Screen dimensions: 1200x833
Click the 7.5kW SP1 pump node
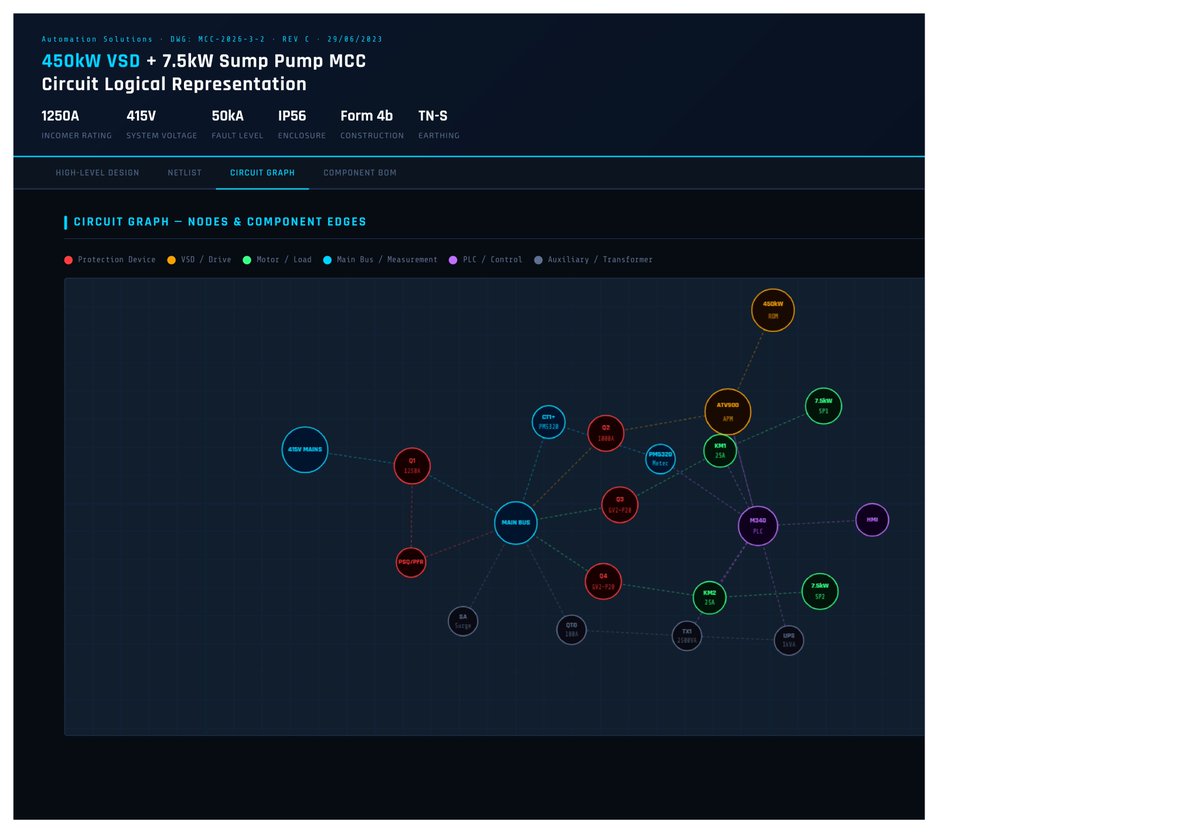pos(824,406)
